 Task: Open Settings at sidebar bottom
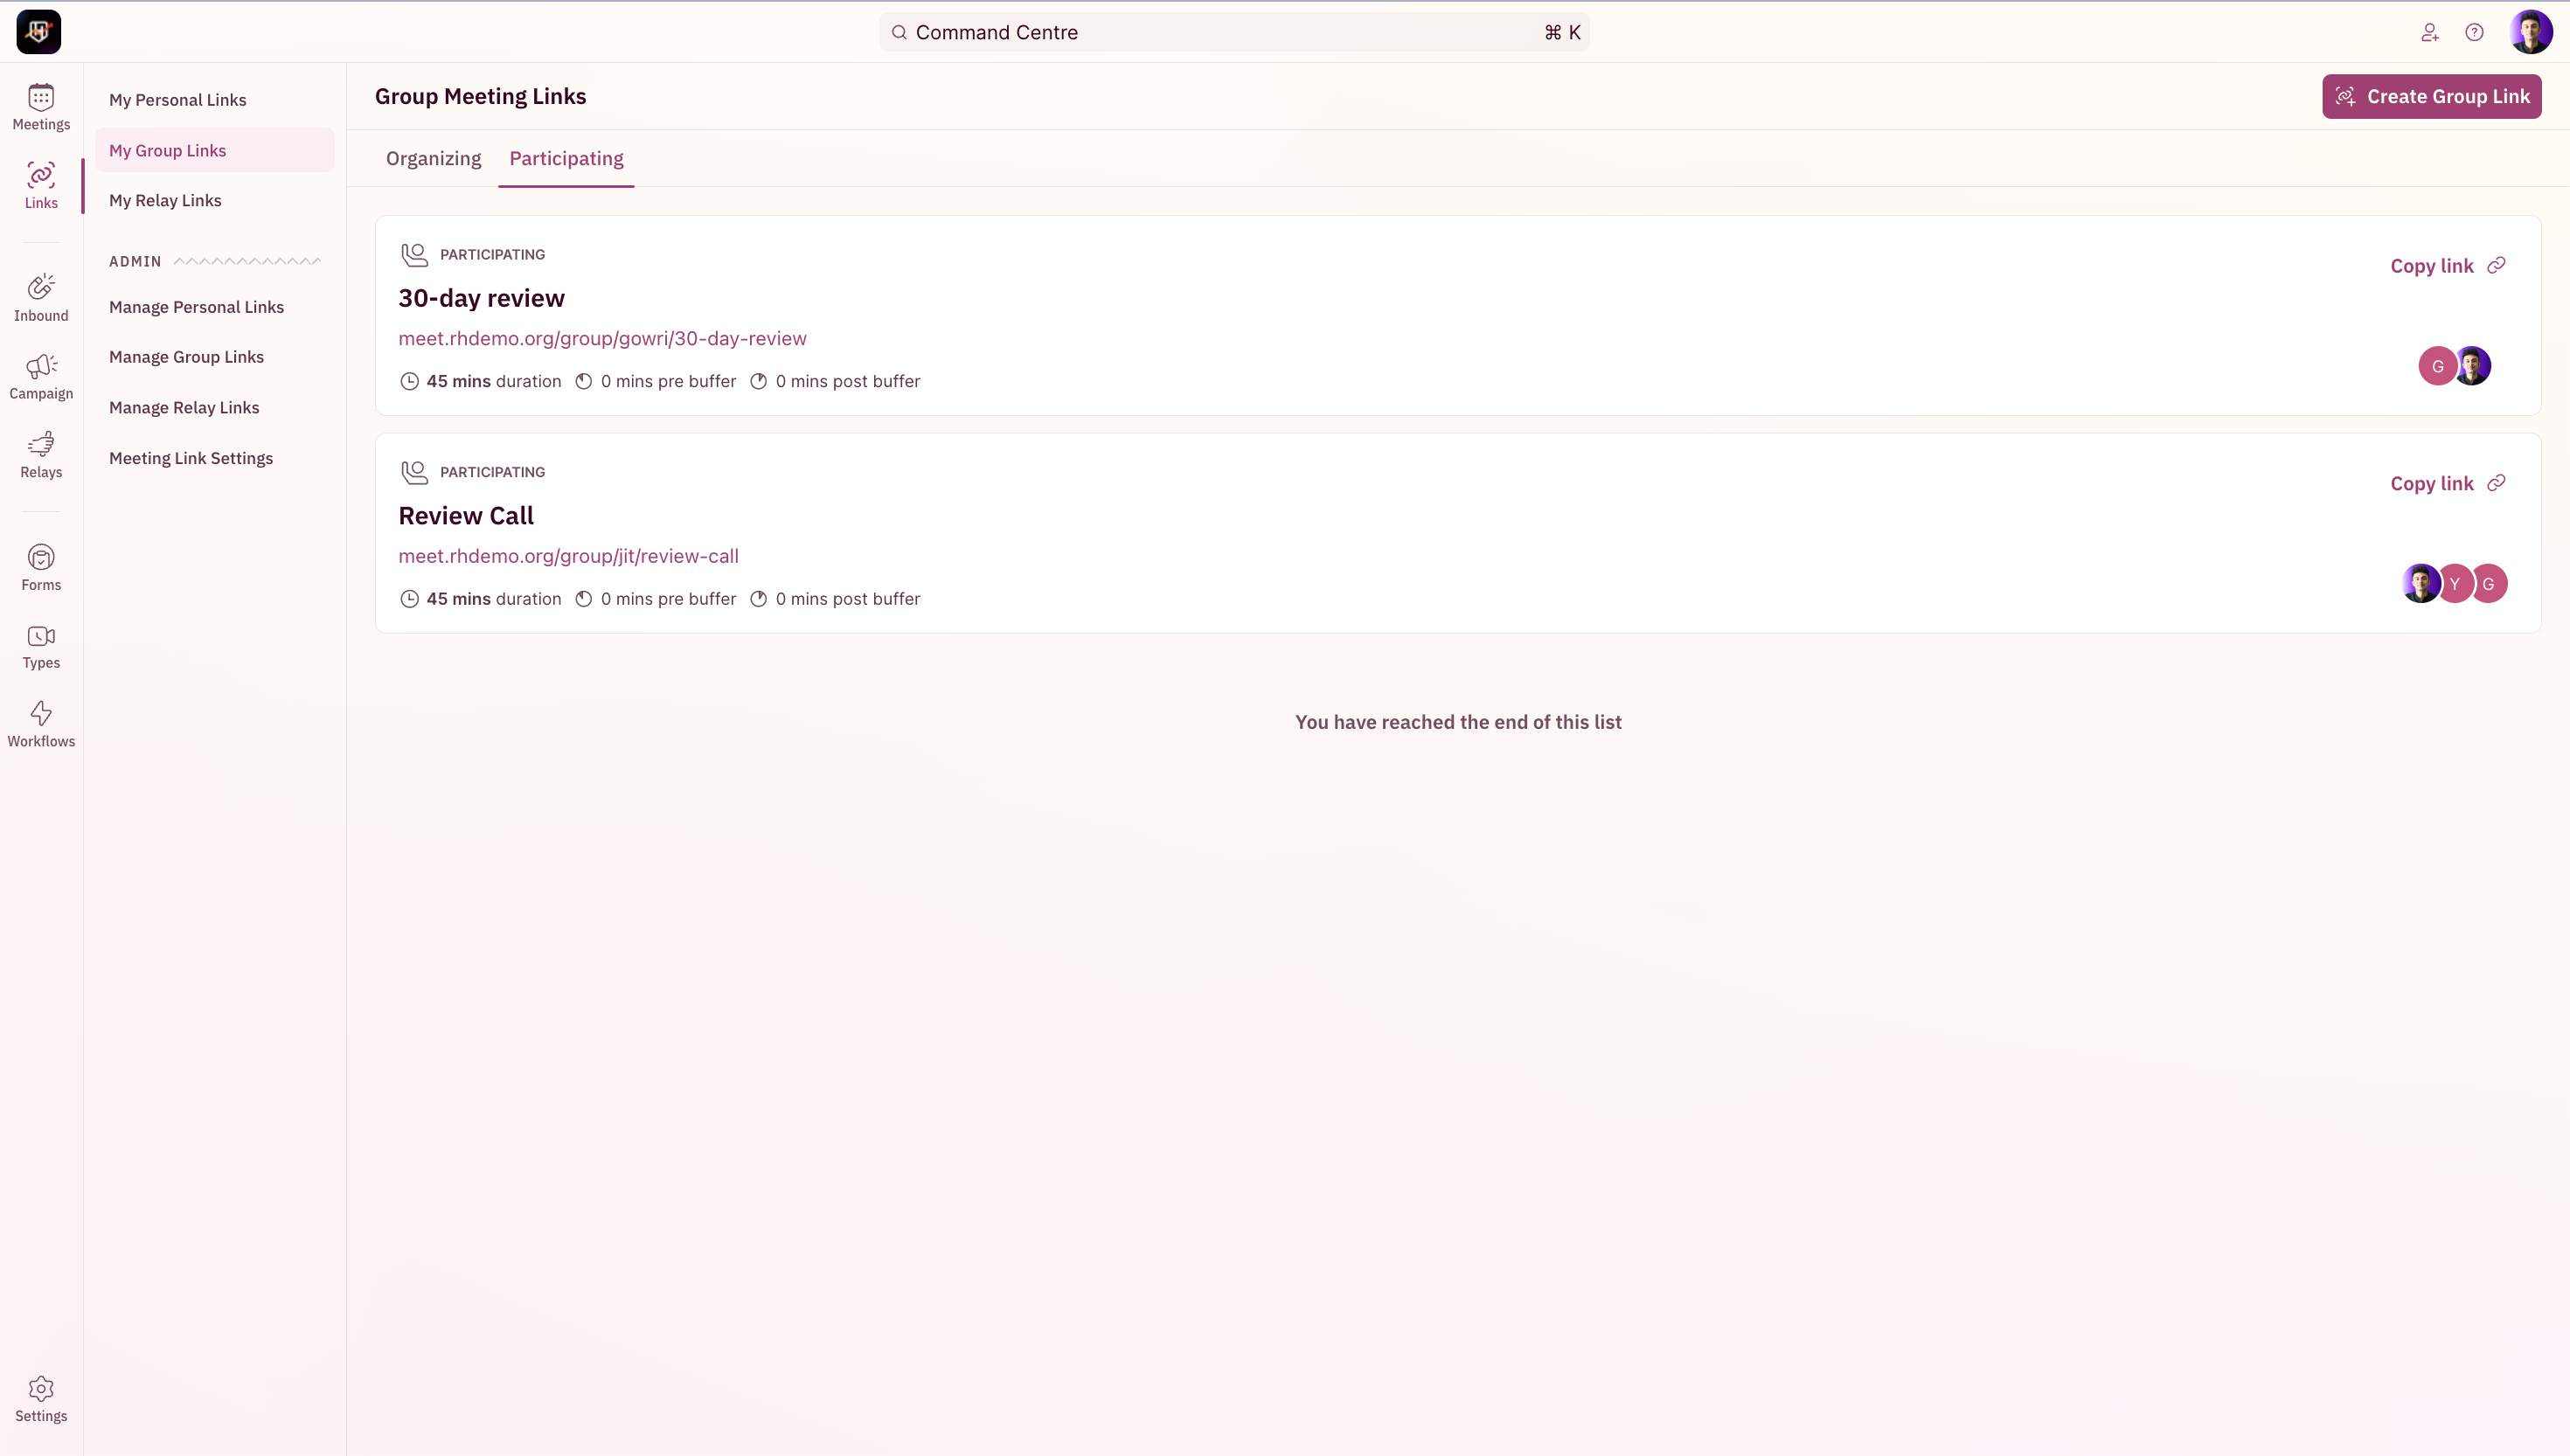(41, 1399)
